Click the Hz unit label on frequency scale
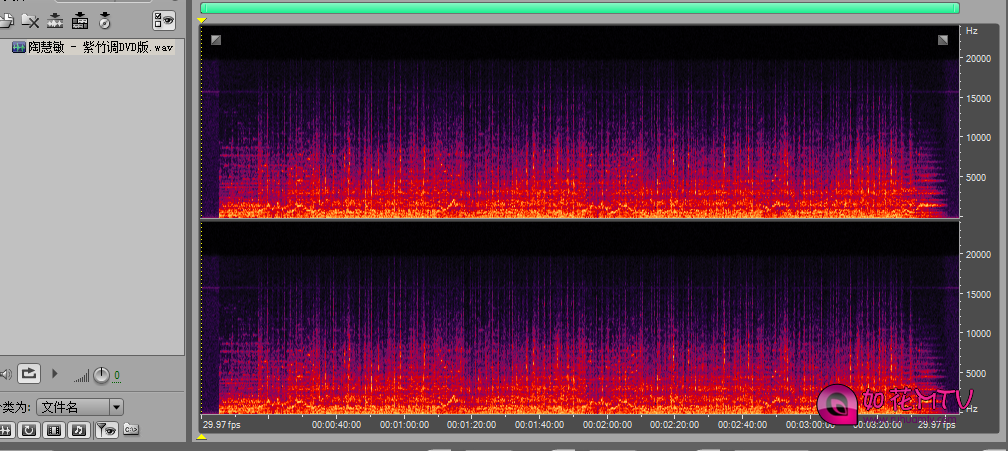The image size is (1008, 451). point(971,30)
